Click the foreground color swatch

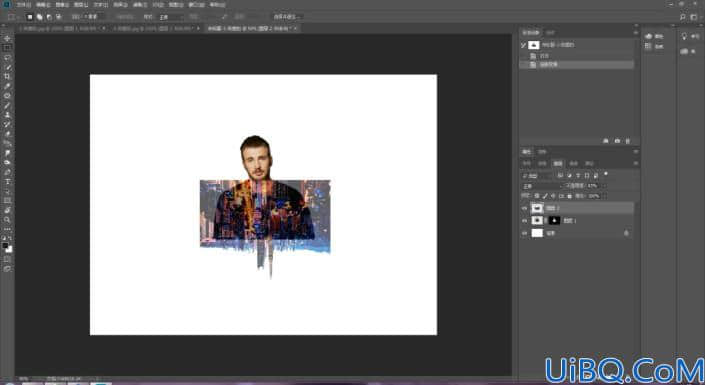[5, 246]
